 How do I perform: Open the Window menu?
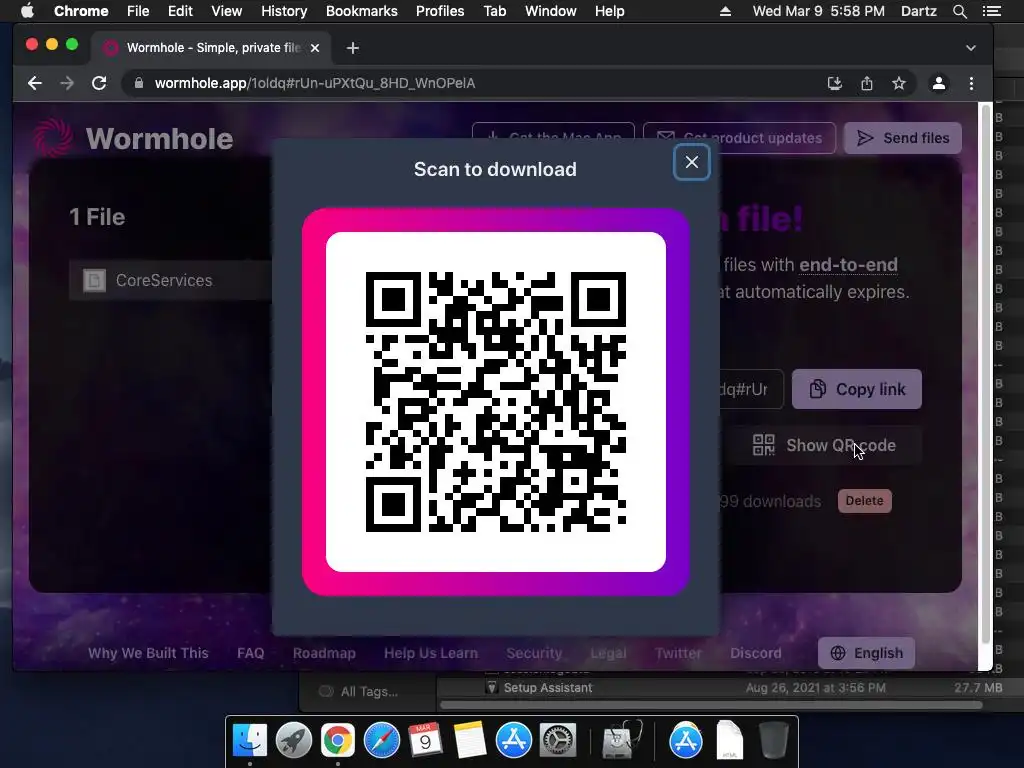point(551,11)
